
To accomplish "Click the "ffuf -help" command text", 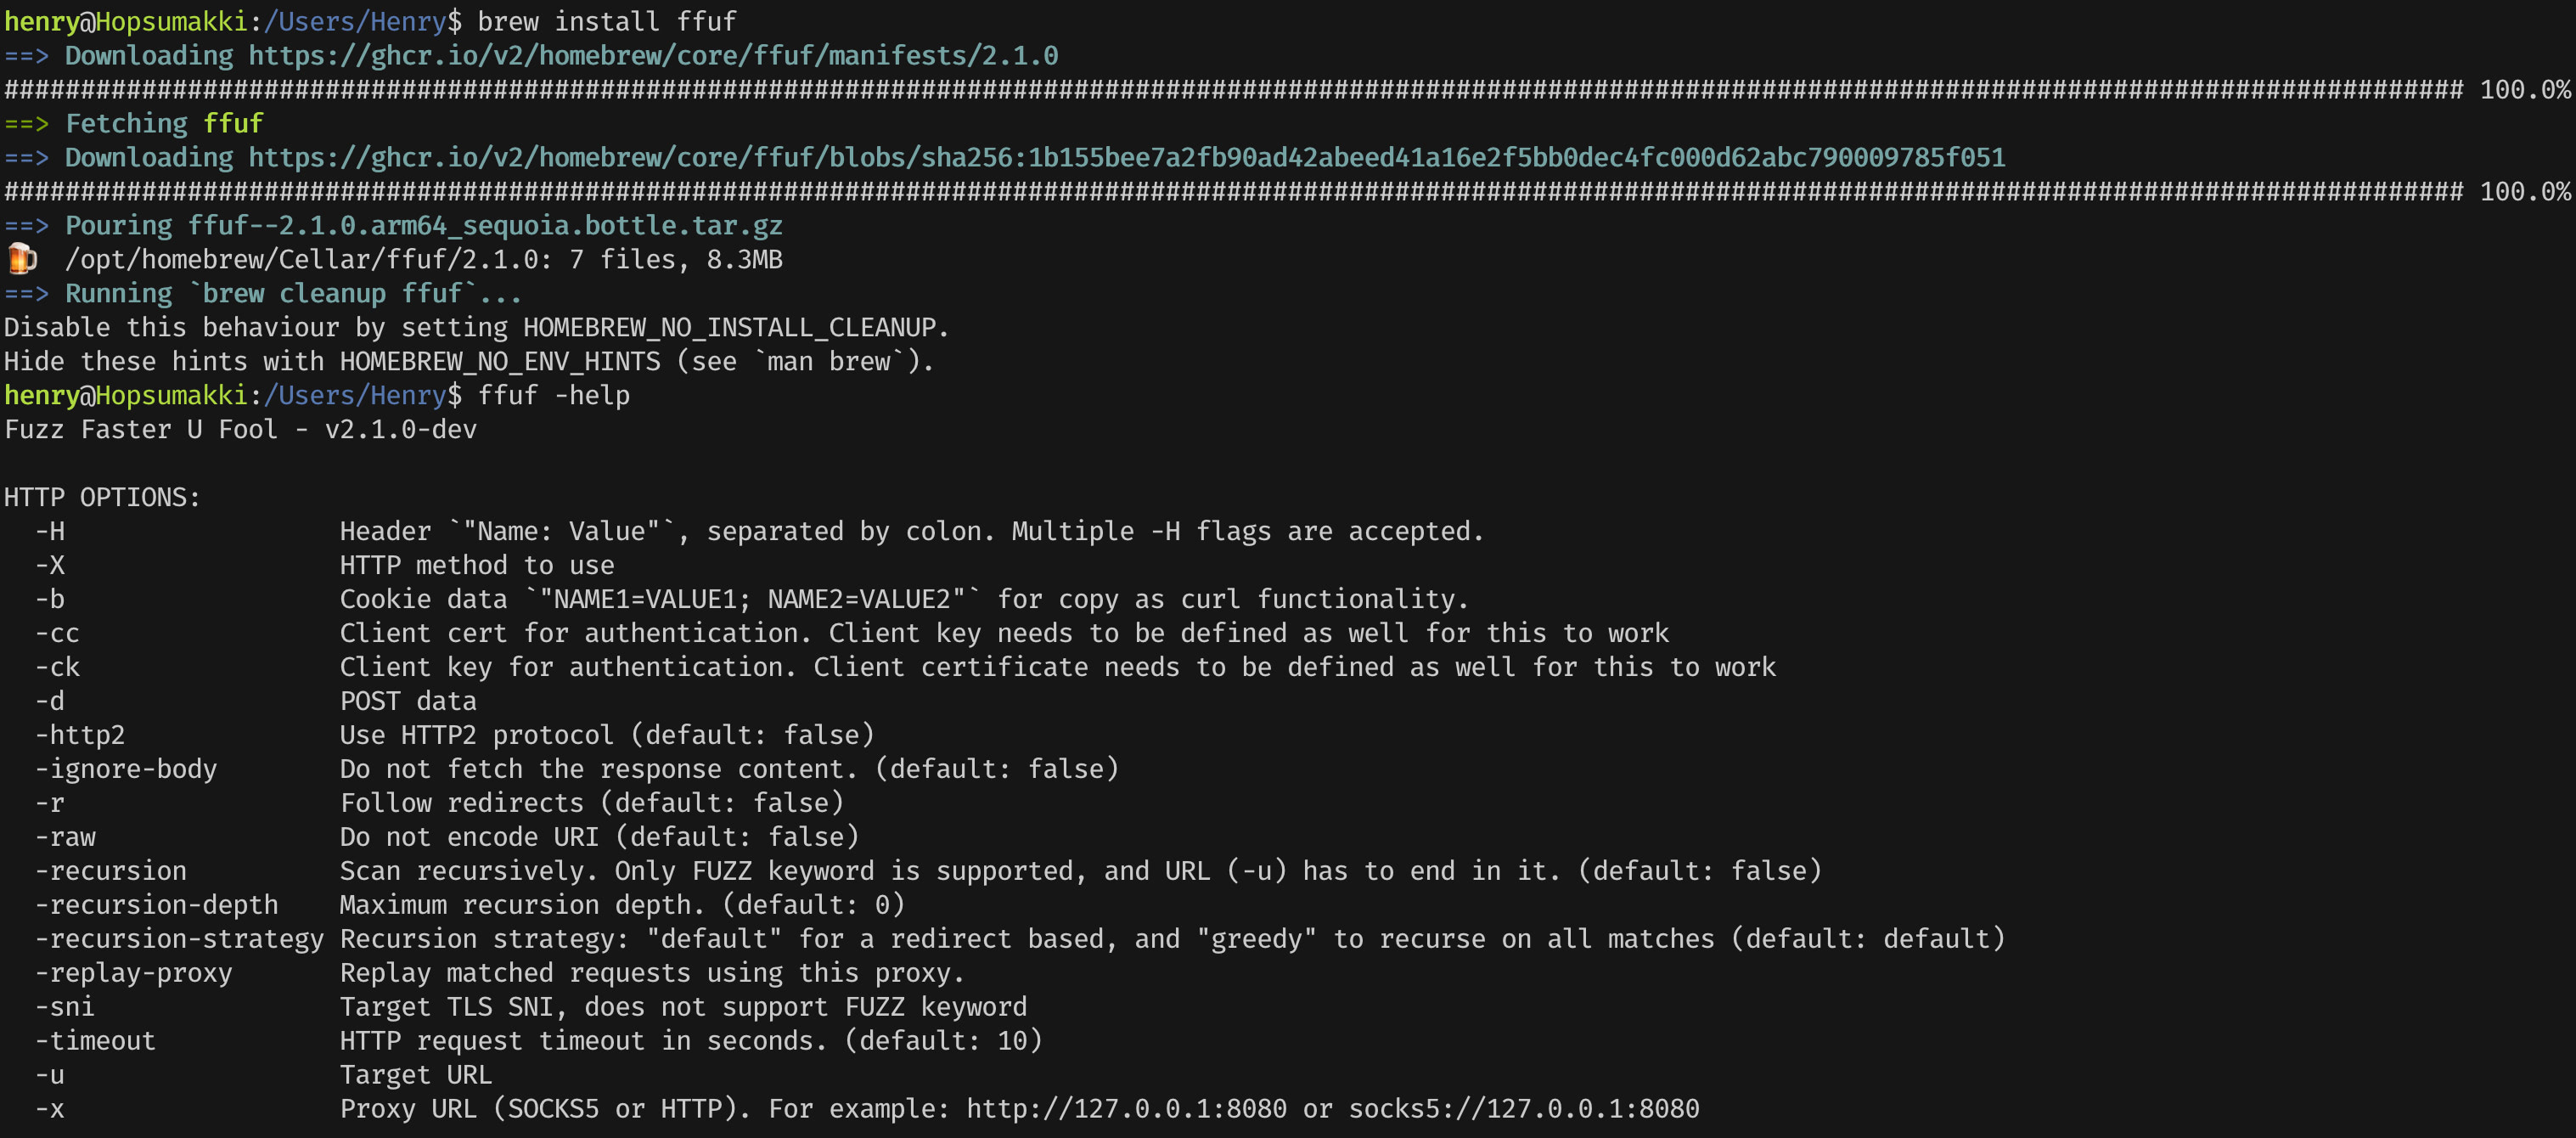I will (x=553, y=395).
